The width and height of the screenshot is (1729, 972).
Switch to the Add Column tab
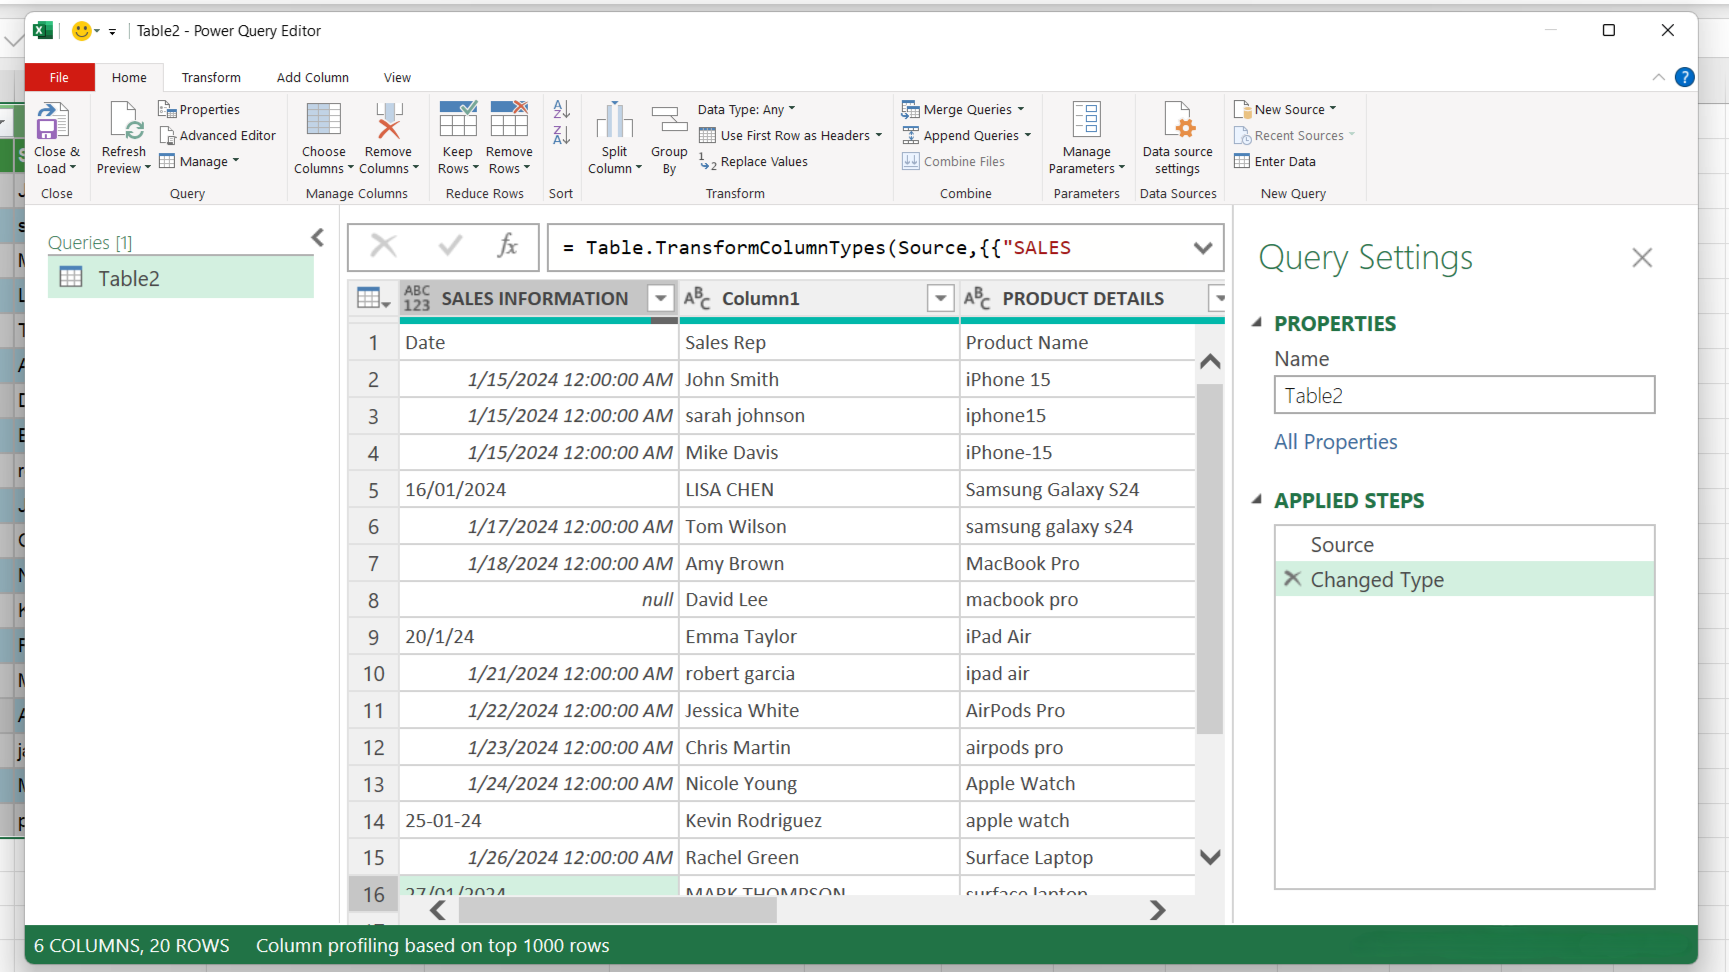tap(312, 78)
